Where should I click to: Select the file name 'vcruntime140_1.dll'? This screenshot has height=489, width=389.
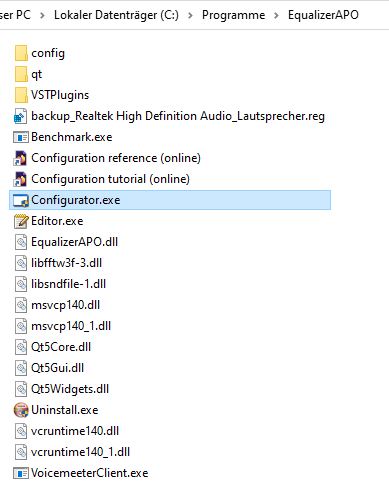(80, 452)
